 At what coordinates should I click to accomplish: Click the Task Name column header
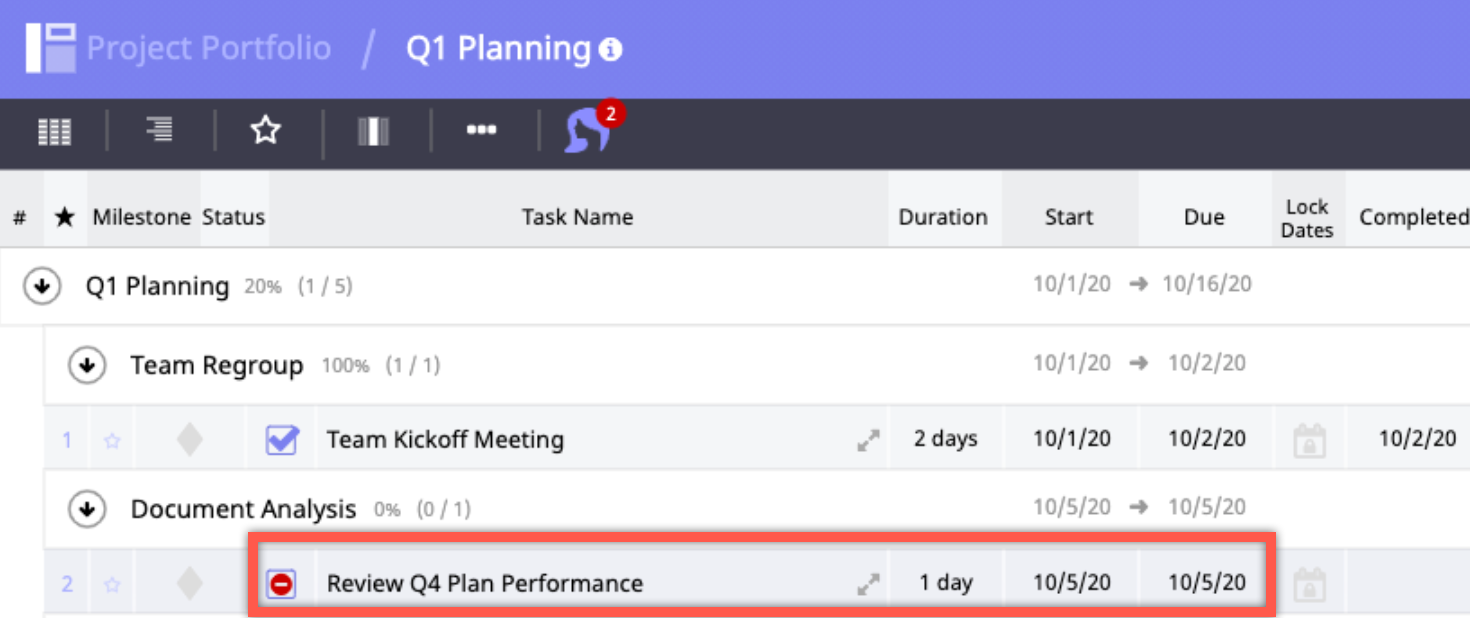point(577,217)
